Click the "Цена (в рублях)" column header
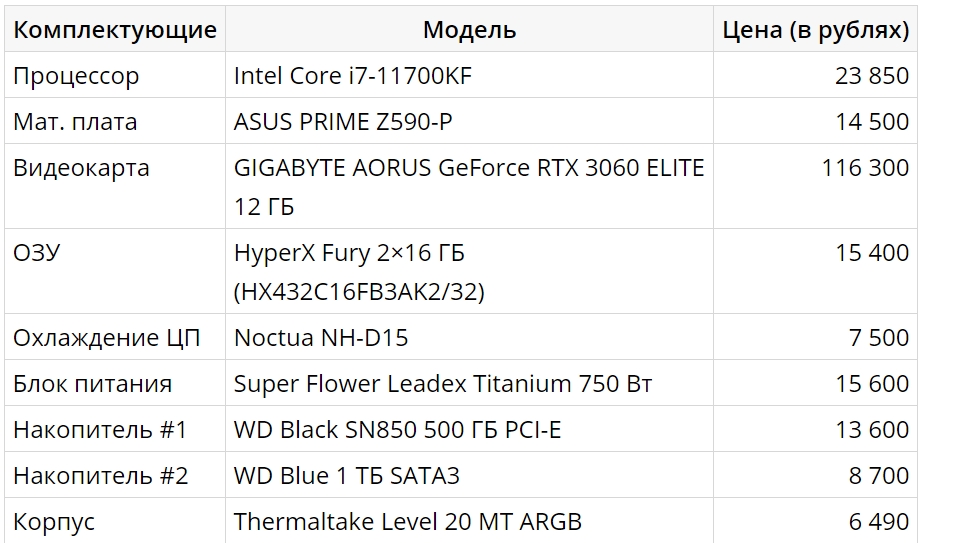Screen dimensions: 958x543 815,30
